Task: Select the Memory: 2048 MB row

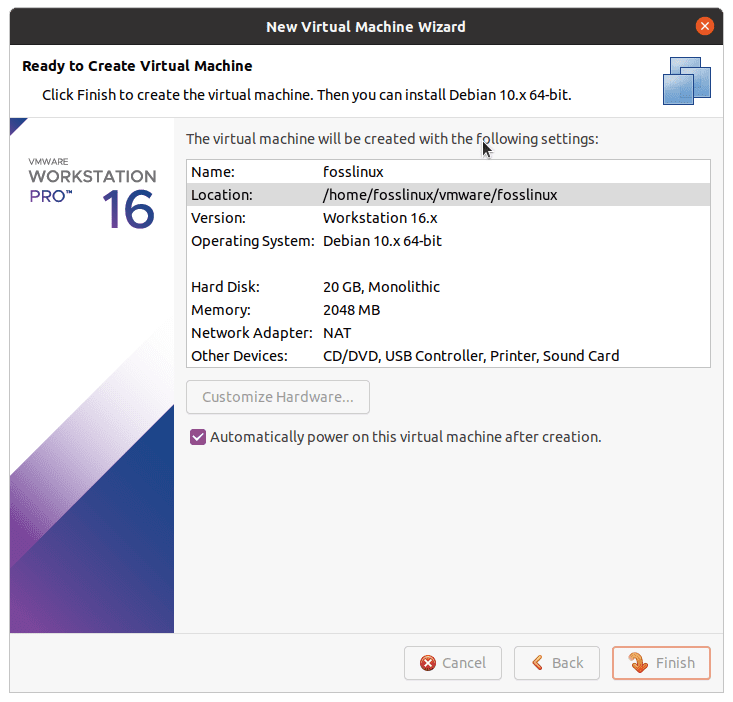Action: tap(448, 310)
